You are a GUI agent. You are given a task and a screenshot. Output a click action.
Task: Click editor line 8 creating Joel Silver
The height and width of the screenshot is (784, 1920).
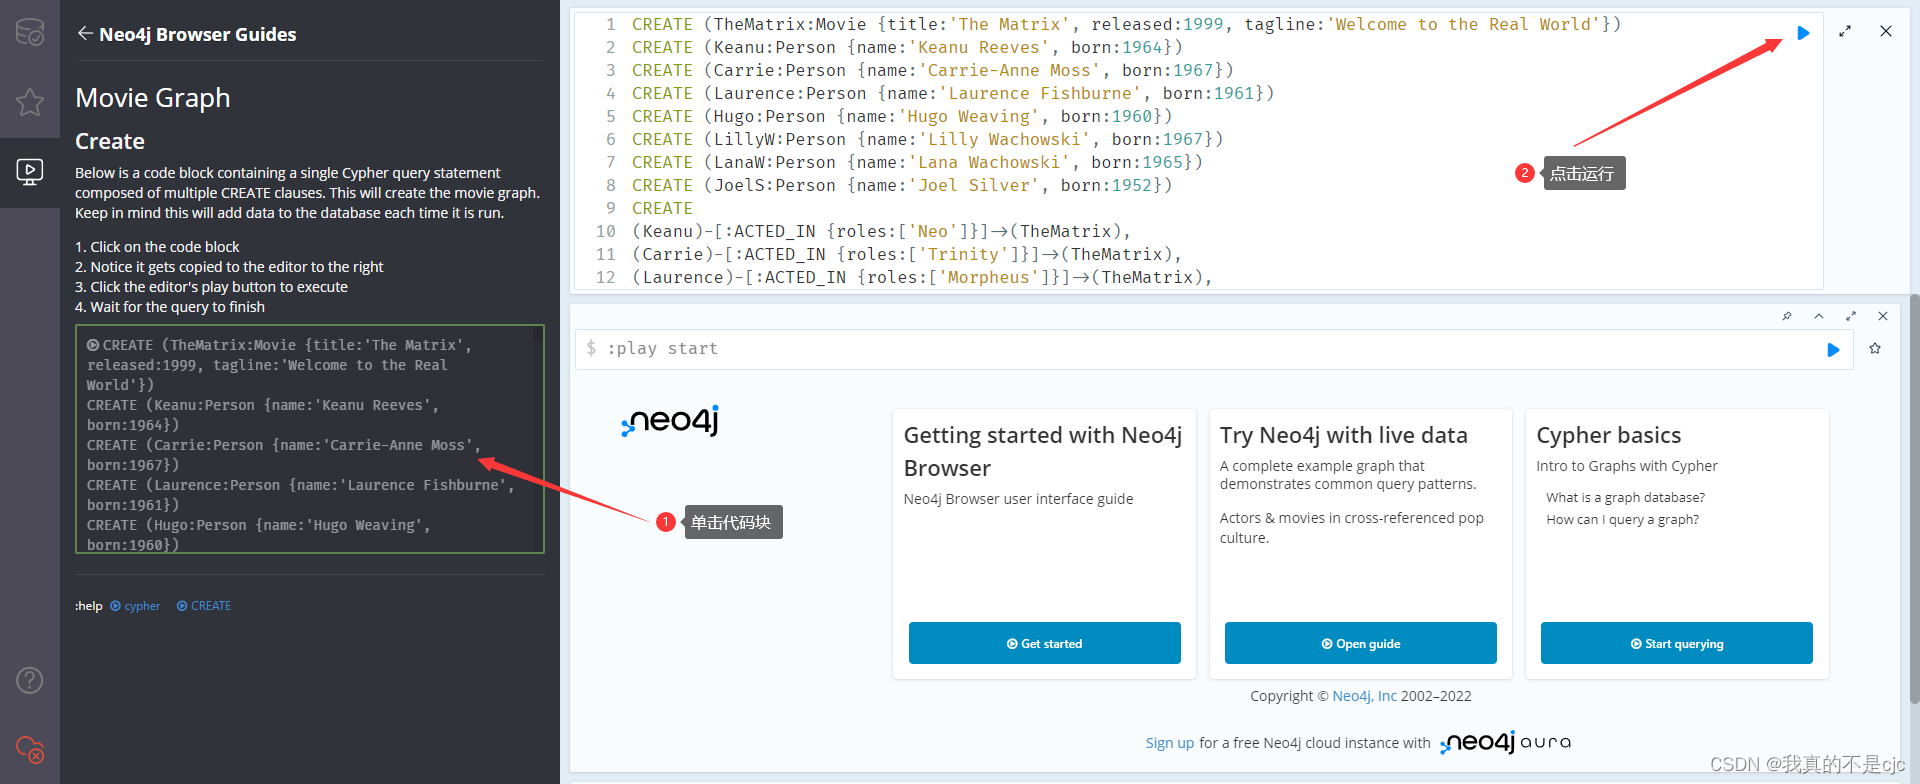click(x=902, y=185)
